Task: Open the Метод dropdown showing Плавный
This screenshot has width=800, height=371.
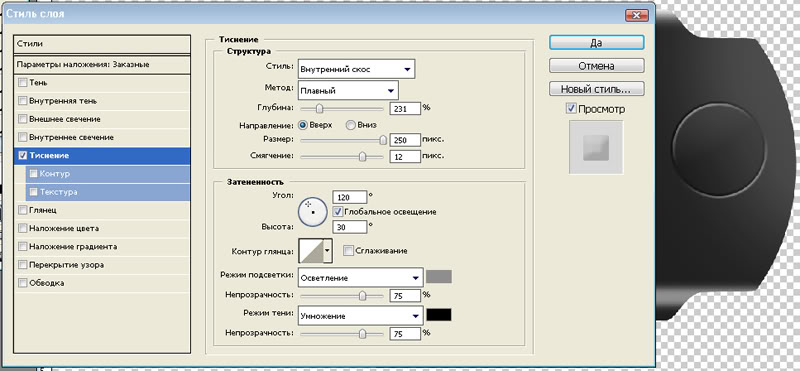Action: click(348, 91)
